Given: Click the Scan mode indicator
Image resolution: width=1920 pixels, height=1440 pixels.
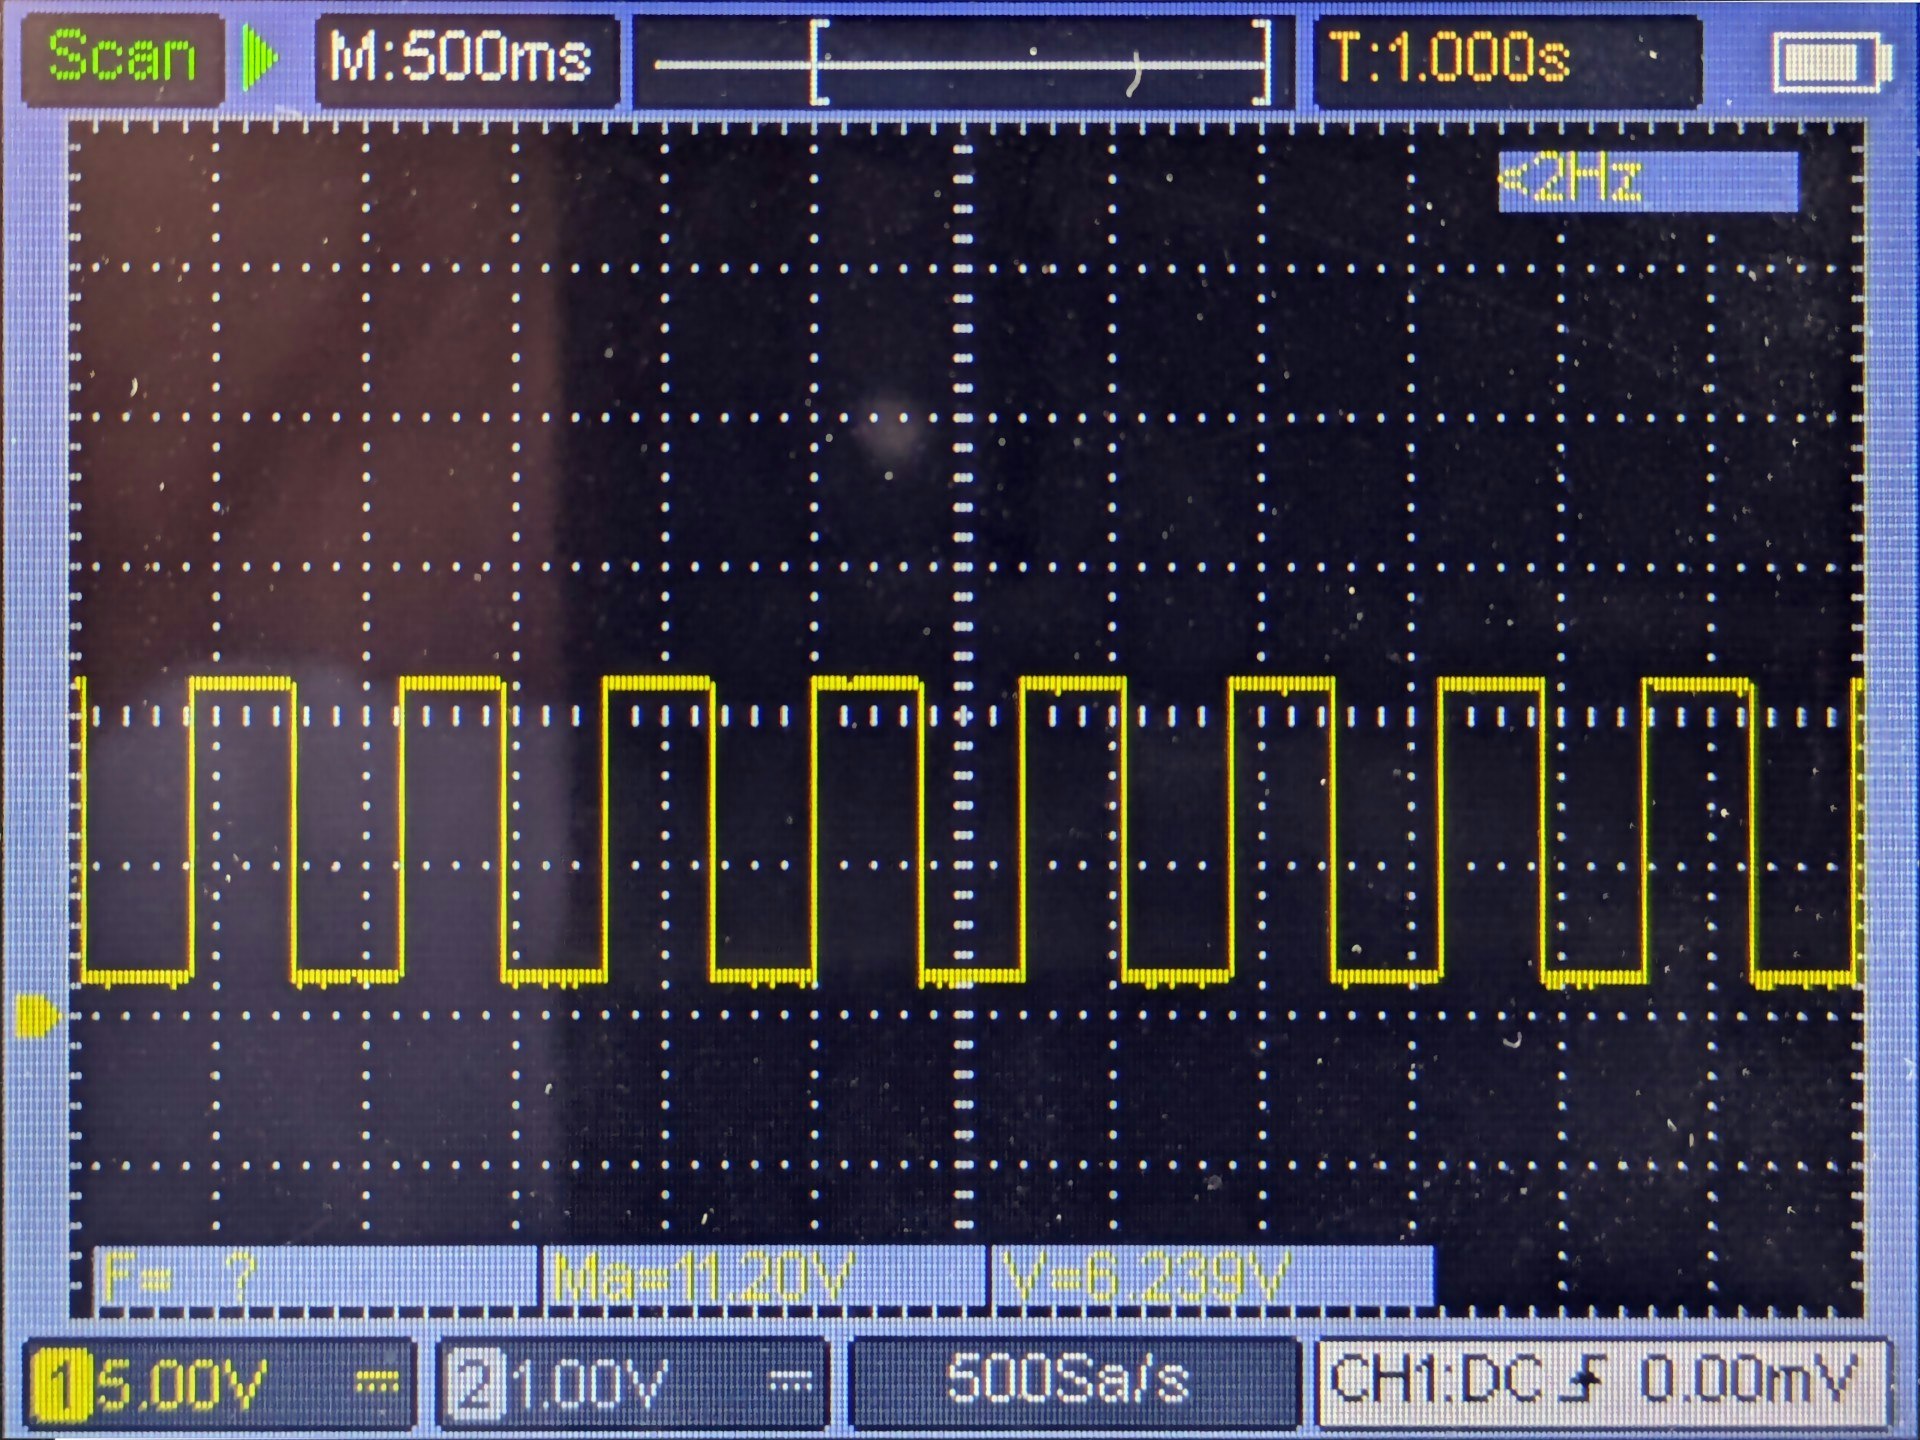Looking at the screenshot, I should 122,56.
